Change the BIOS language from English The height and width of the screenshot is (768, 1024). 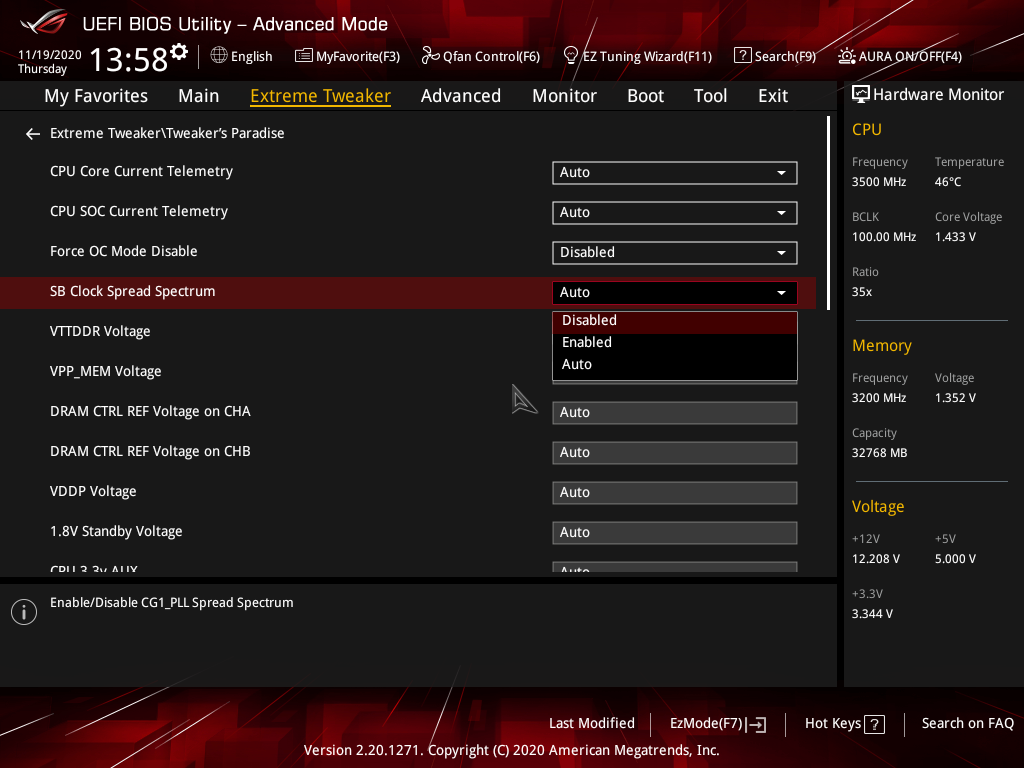[241, 56]
